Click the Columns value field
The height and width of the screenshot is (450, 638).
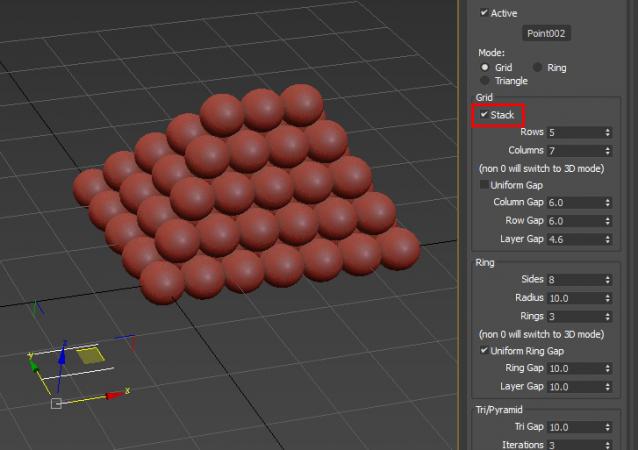pyautogui.click(x=575, y=151)
